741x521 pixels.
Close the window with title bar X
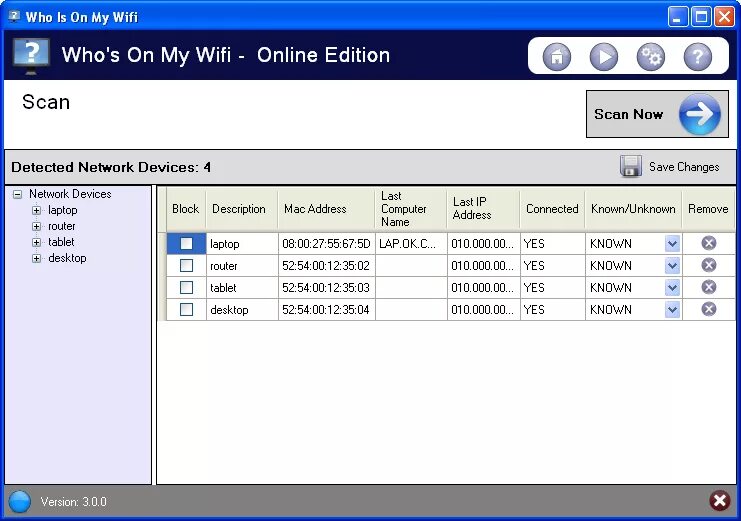click(x=724, y=17)
